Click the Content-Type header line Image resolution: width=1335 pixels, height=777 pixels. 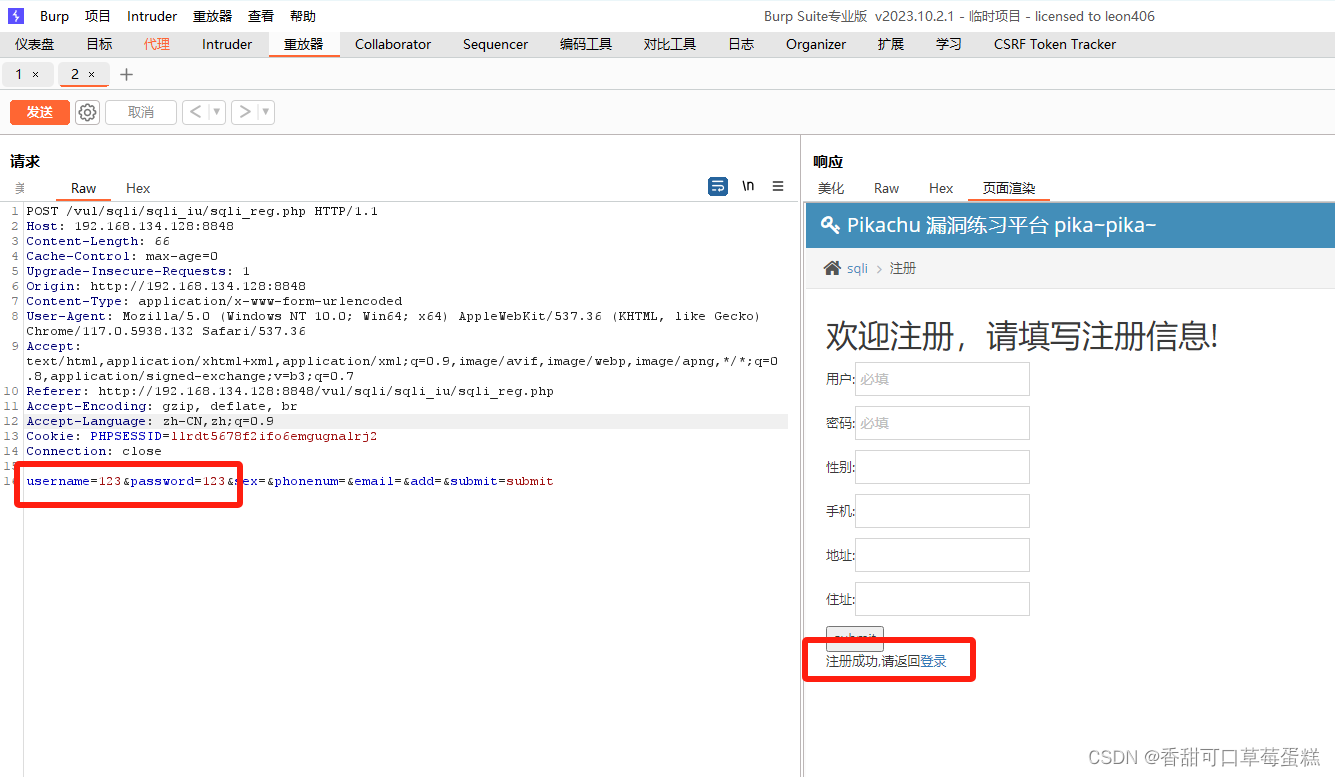[x=214, y=301]
